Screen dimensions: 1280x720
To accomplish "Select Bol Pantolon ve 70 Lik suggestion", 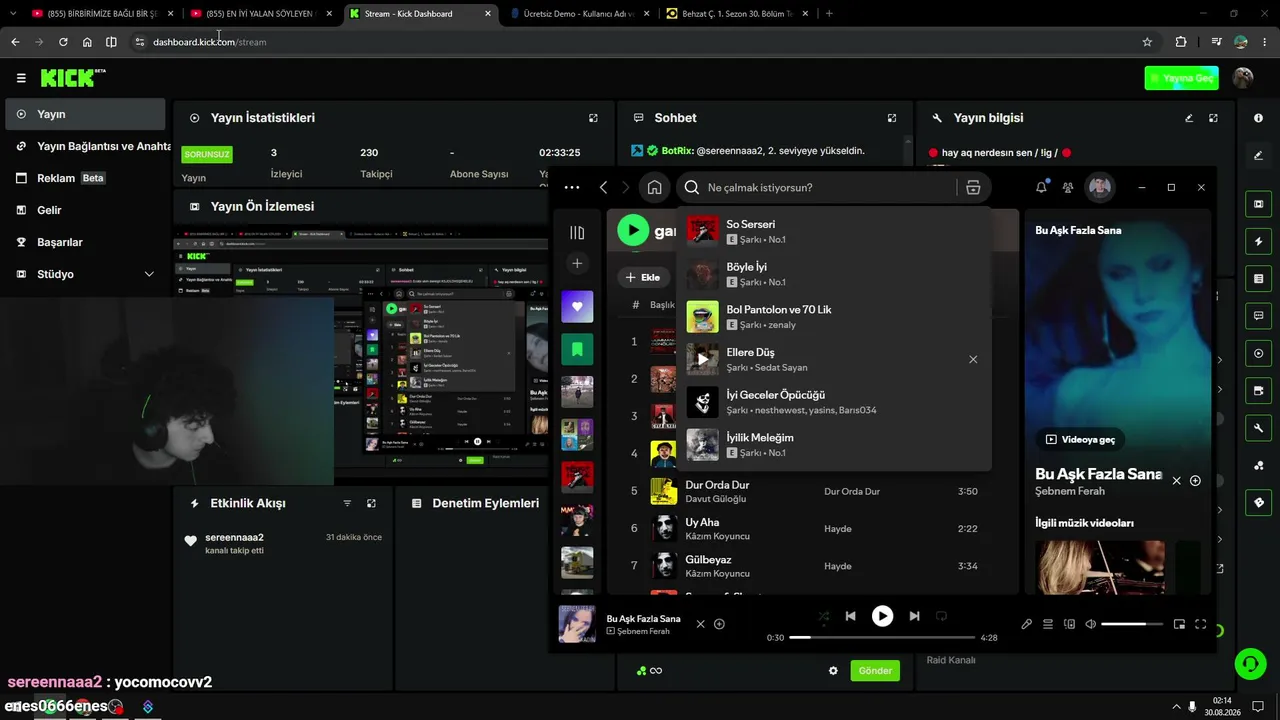I will (x=833, y=316).
